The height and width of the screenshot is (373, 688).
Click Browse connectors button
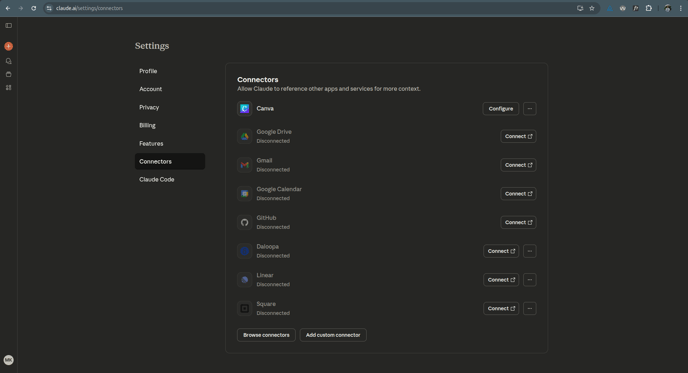266,335
